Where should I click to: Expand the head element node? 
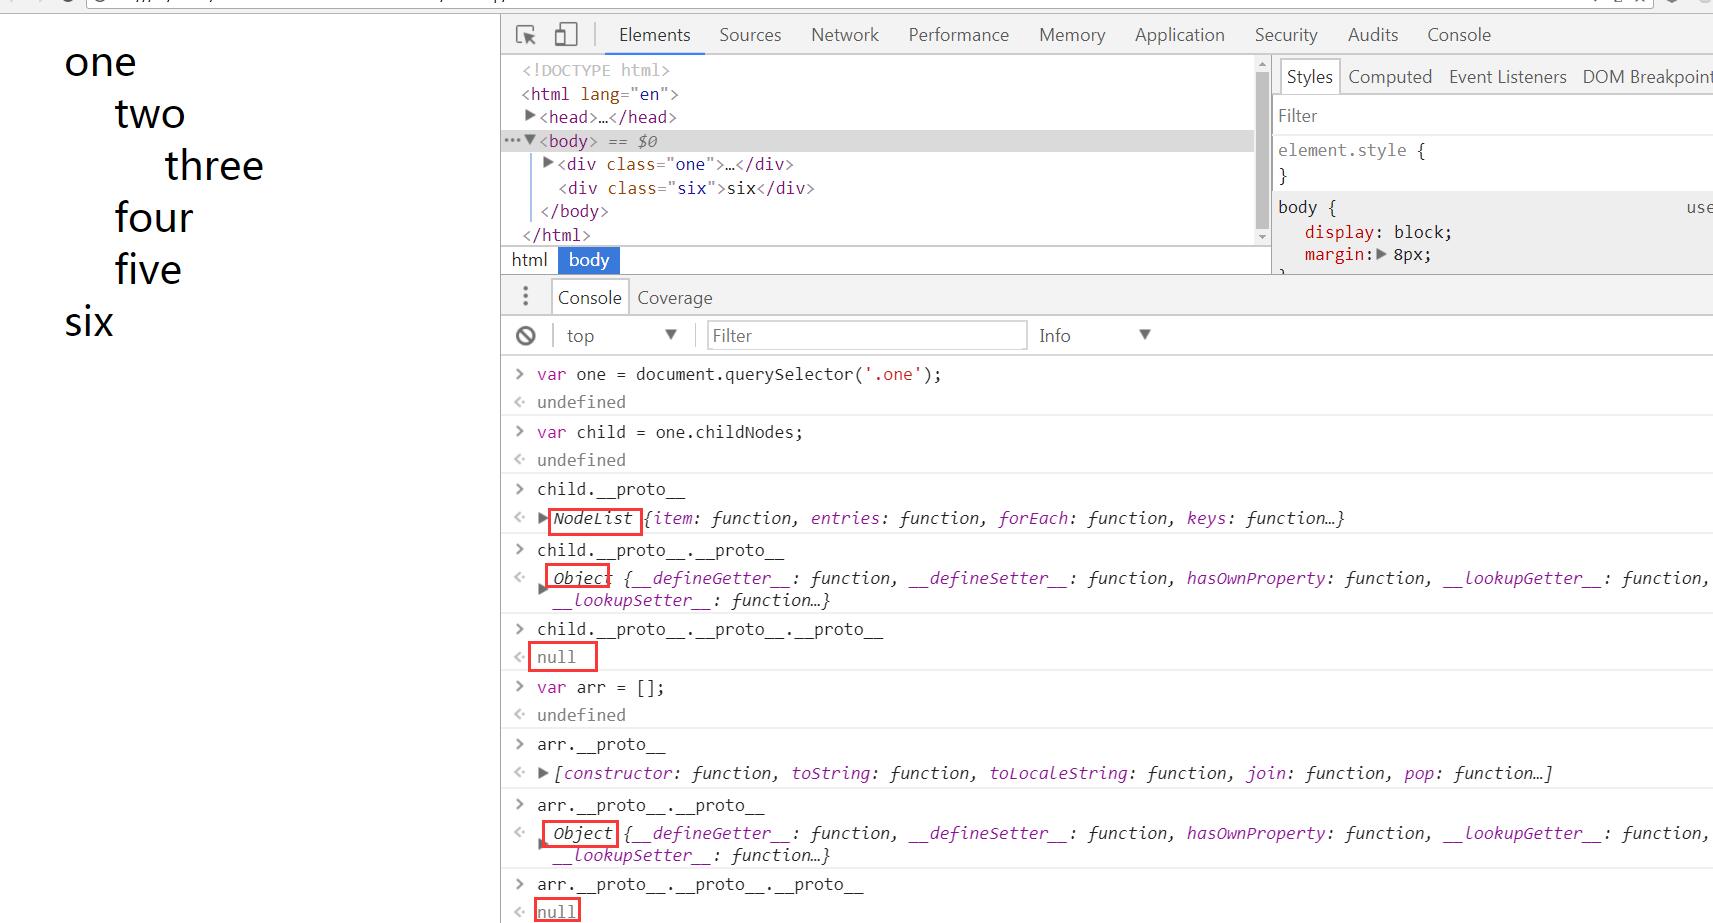click(530, 116)
